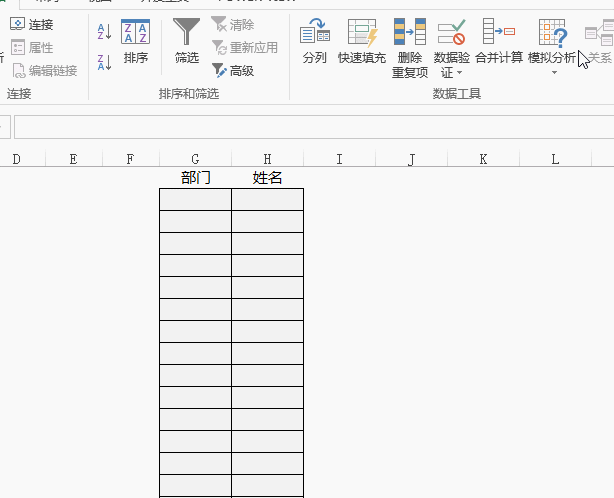Run 快速填充 (Flash Fill)
Viewport: 614px width, 498px height.
pyautogui.click(x=361, y=42)
